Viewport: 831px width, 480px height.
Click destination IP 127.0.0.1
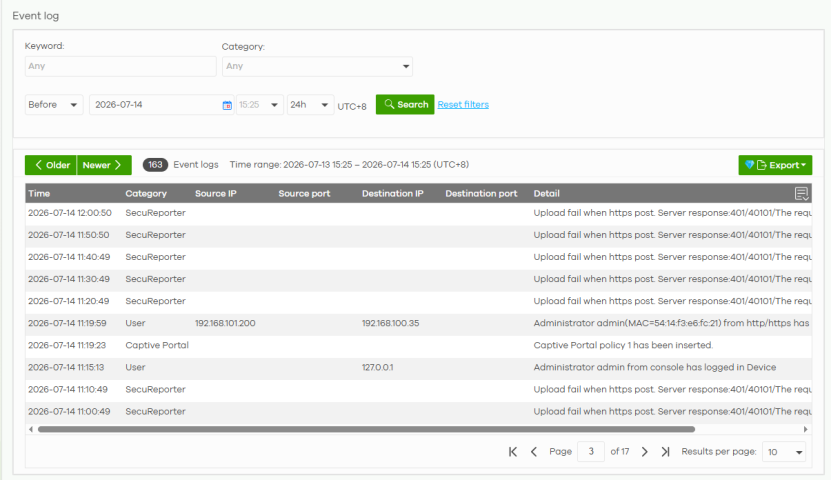click(378, 367)
